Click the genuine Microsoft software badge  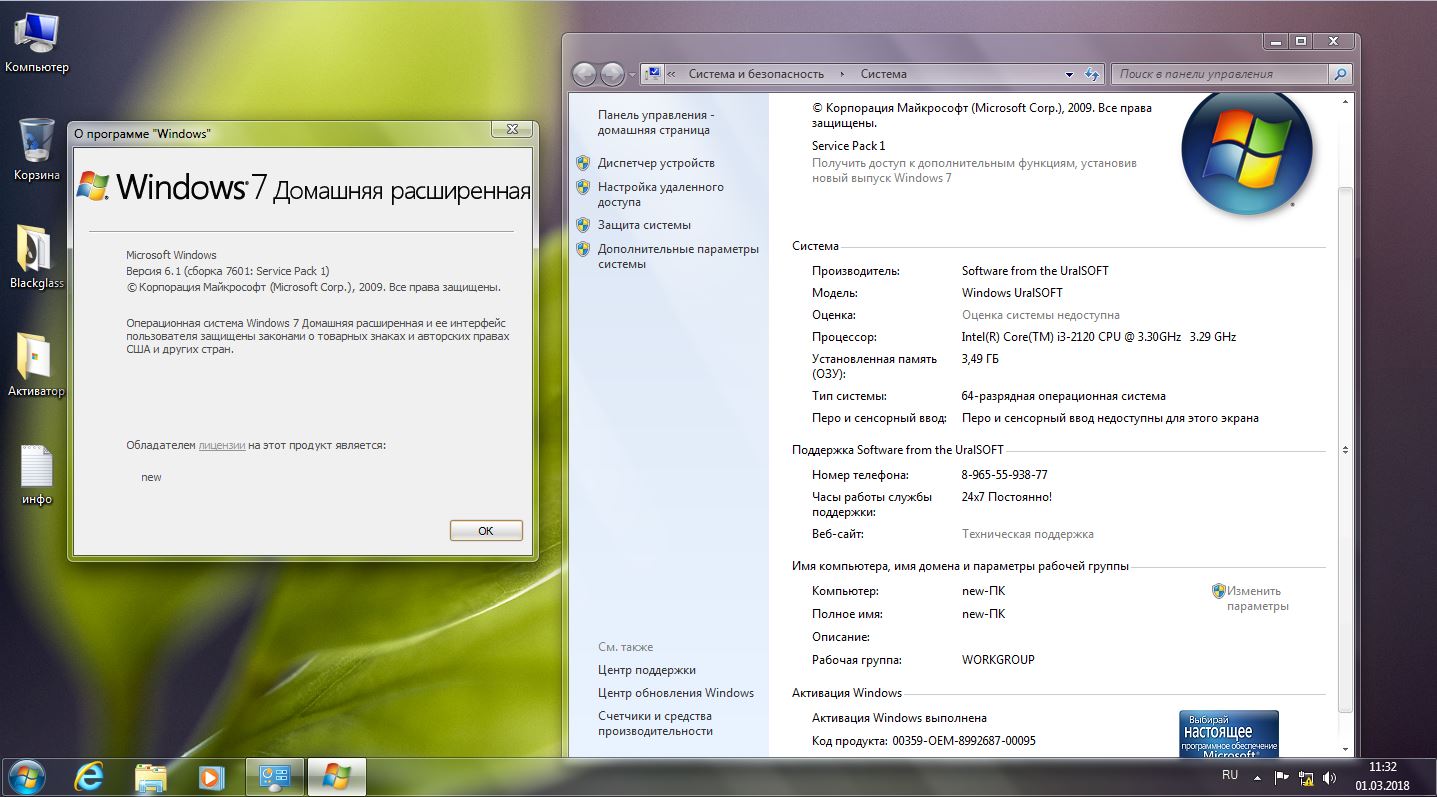pos(1229,733)
